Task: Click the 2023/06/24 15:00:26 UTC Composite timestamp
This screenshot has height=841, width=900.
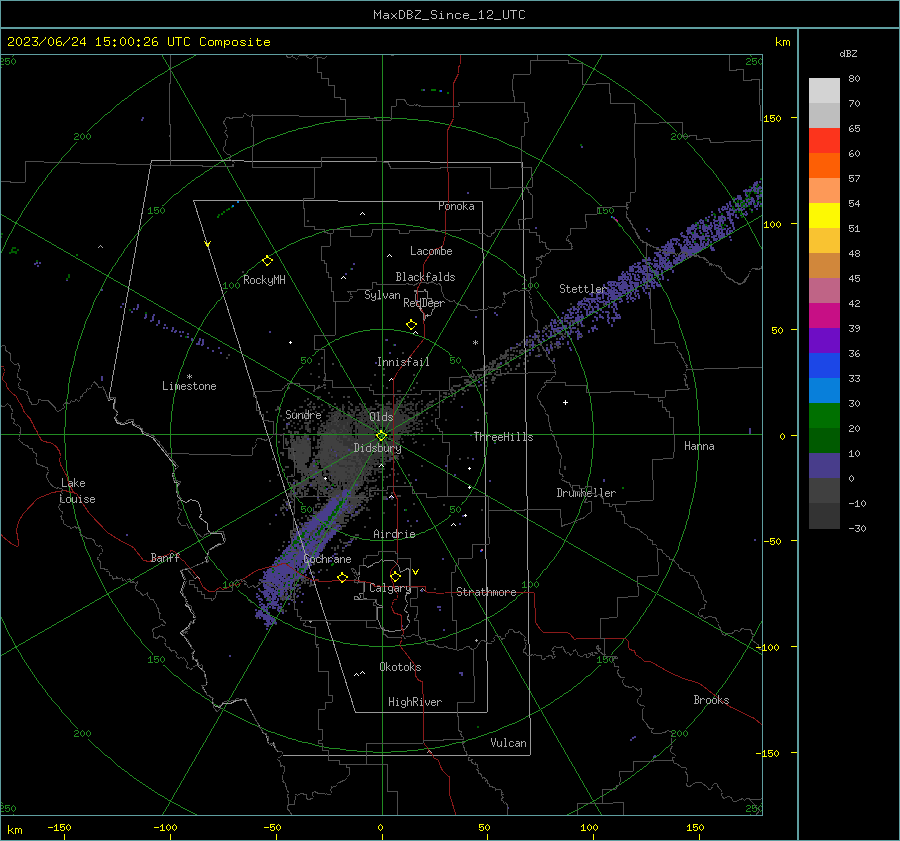Action: (x=138, y=42)
